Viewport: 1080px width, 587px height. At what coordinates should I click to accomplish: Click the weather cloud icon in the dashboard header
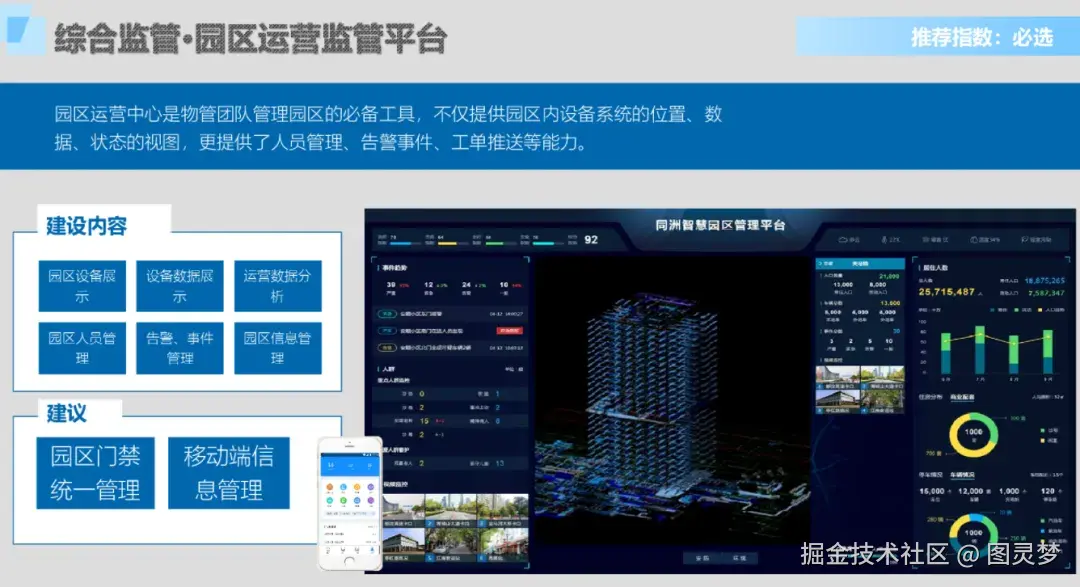click(843, 240)
